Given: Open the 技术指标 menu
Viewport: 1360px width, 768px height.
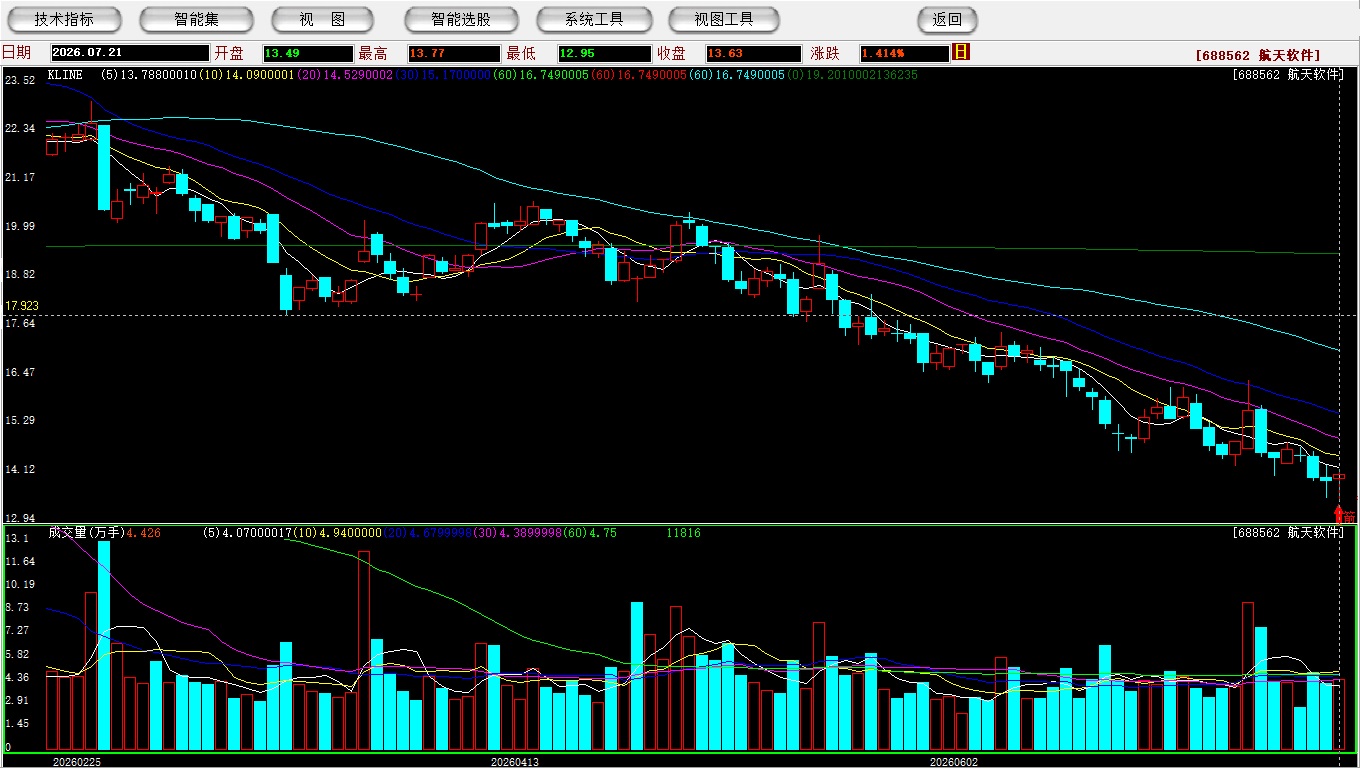Looking at the screenshot, I should [x=64, y=19].
